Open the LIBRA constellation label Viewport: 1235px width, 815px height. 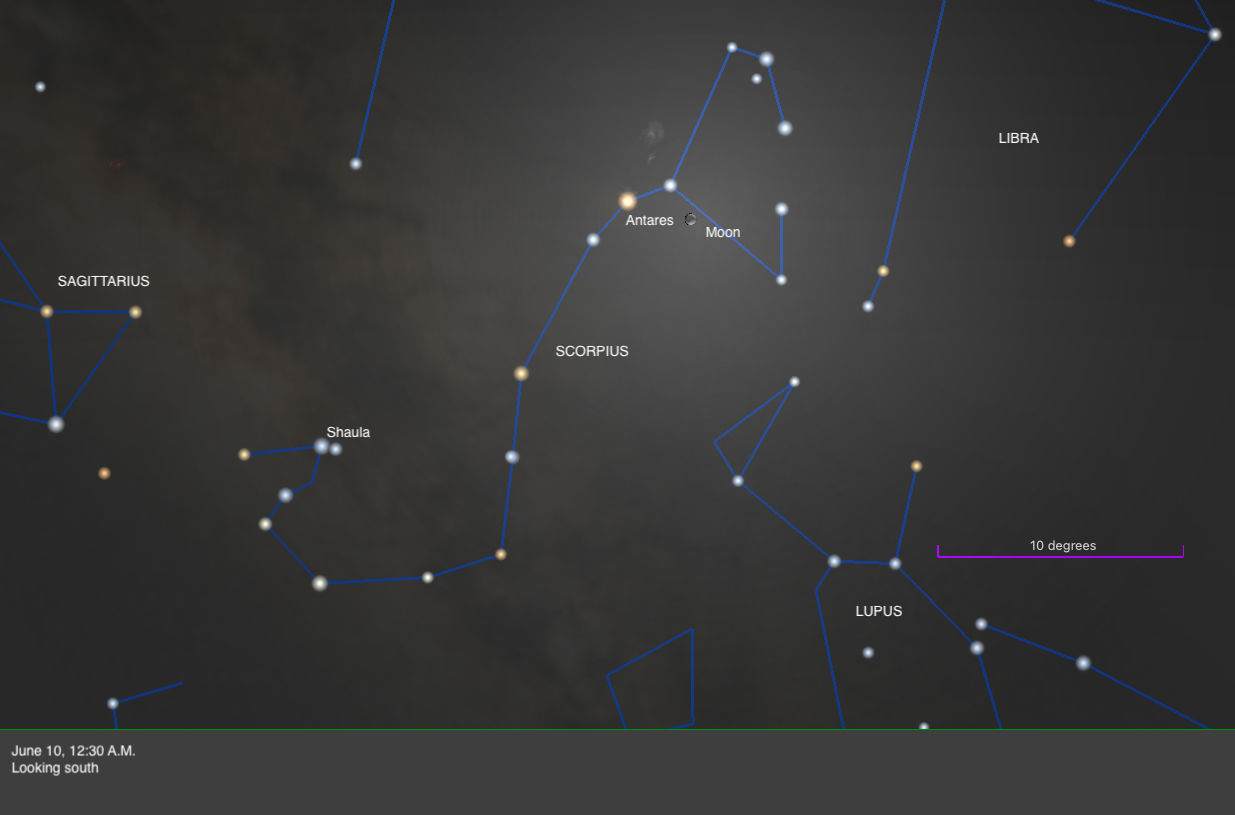(x=1018, y=138)
